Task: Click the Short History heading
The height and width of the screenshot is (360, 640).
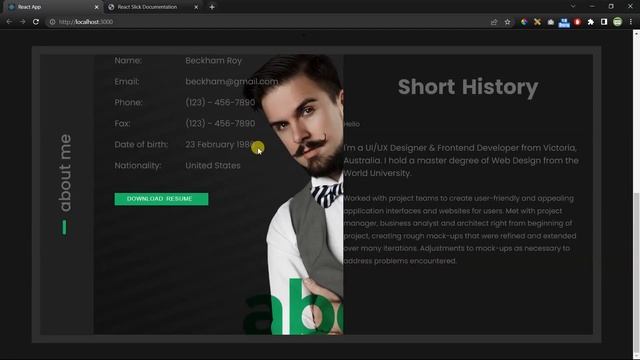Action: [468, 87]
